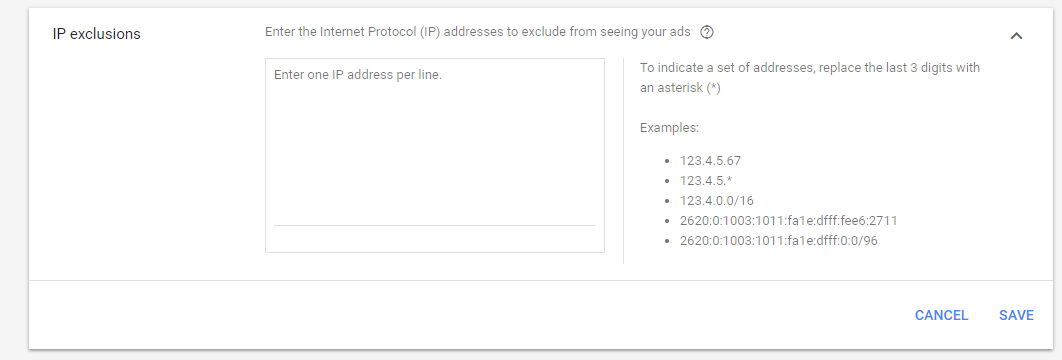1062x360 pixels.
Task: Click the 'Enter one IP address per line' placeholder
Action: coord(358,74)
